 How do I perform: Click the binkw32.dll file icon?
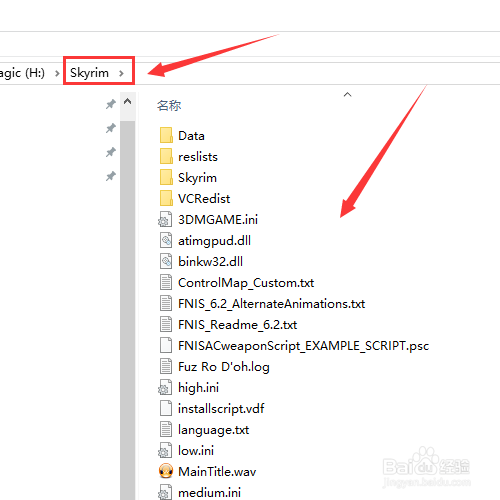tap(166, 262)
